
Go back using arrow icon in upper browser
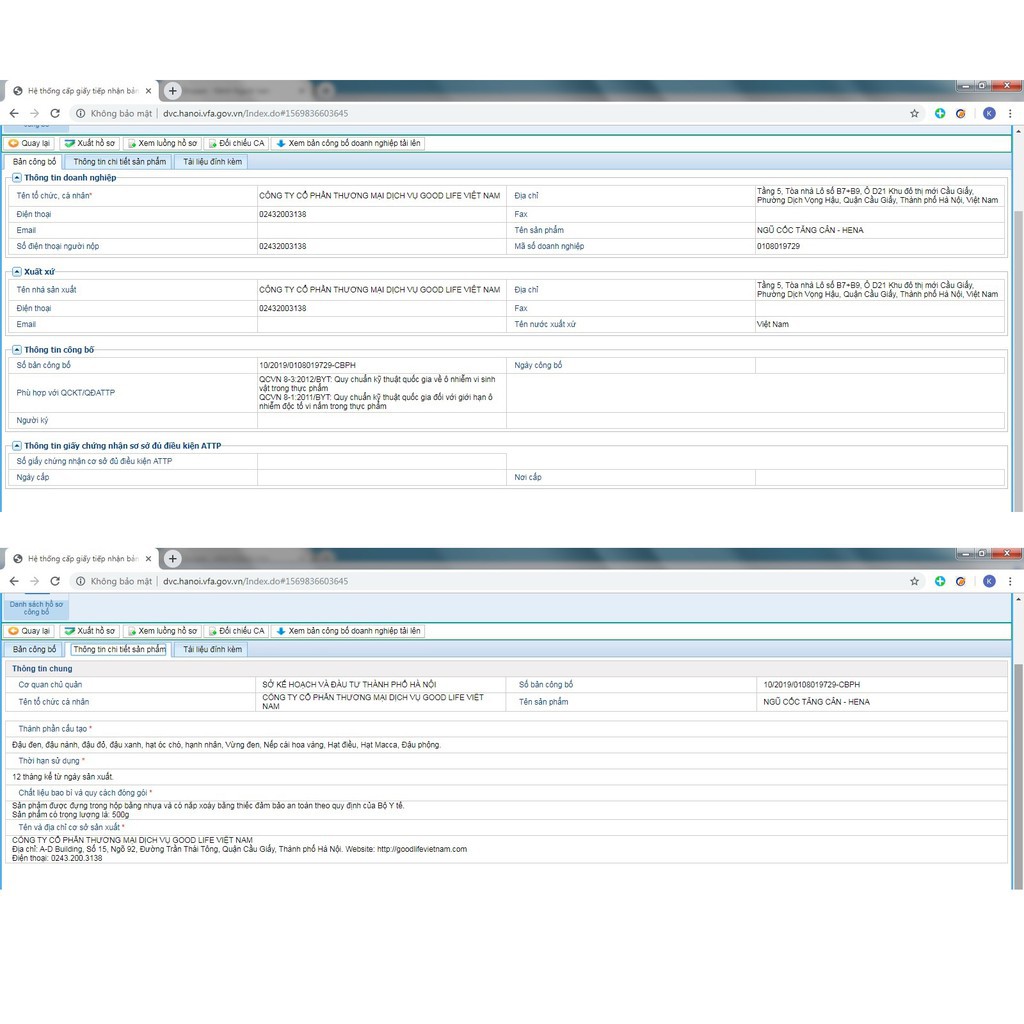click(14, 113)
